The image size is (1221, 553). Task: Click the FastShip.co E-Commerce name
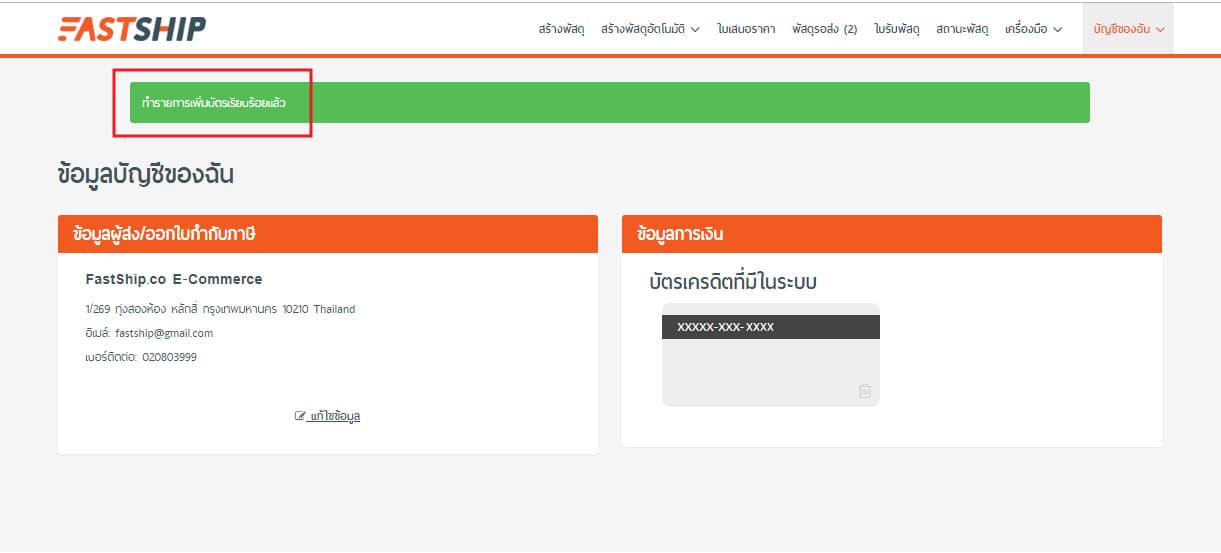pyautogui.click(x=174, y=279)
